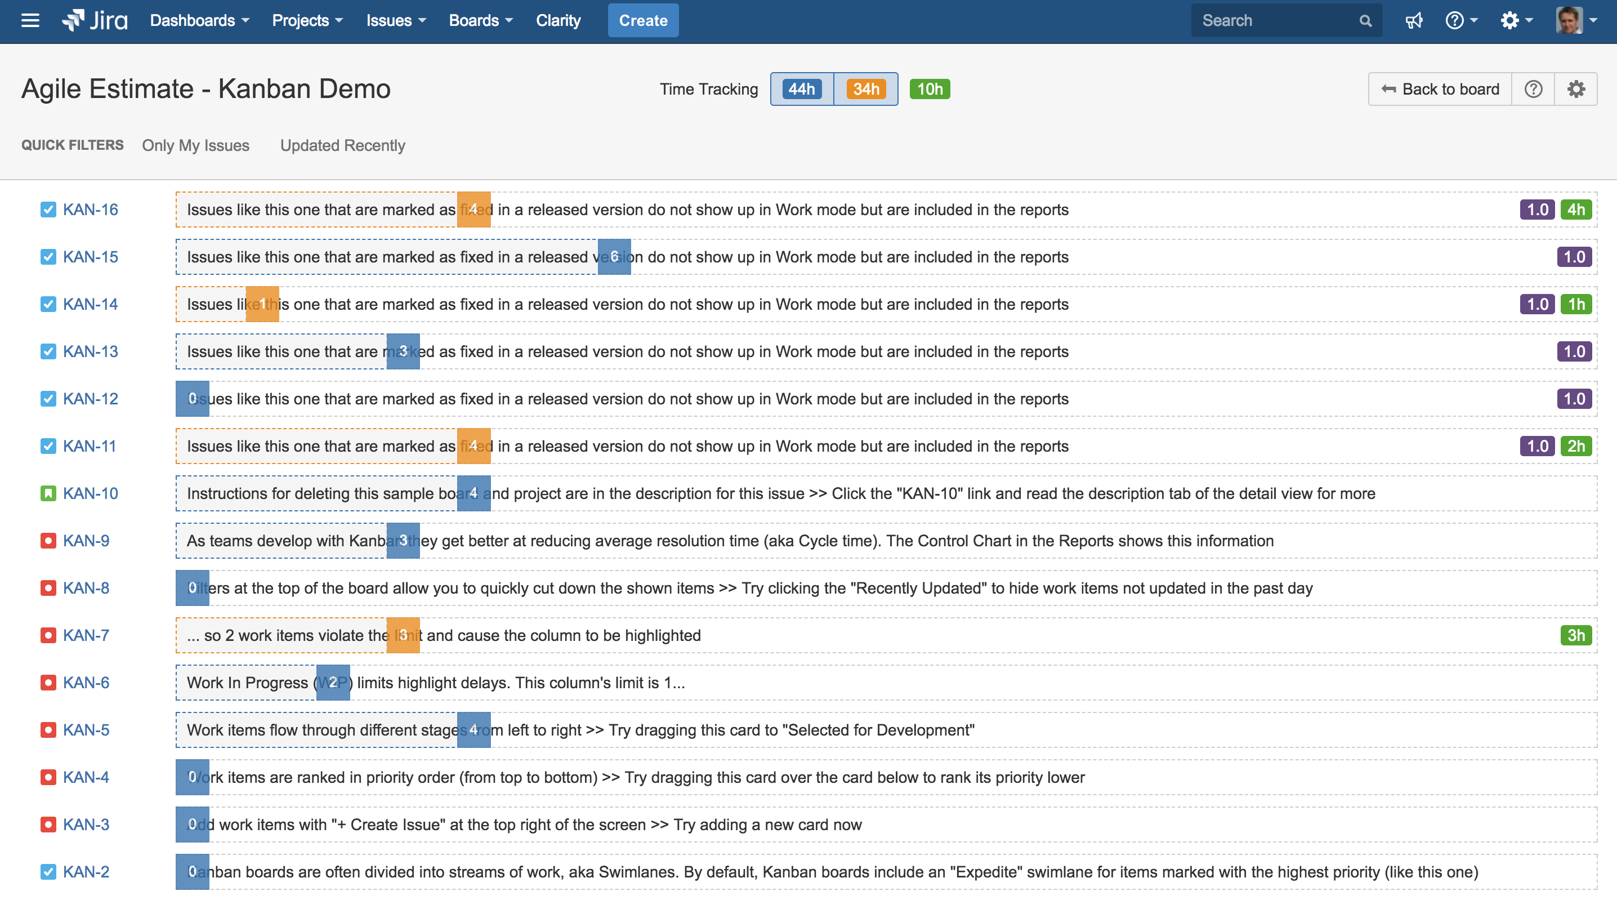Screen dimensions: 1617x900
Task: Click the Create button
Action: [x=643, y=20]
